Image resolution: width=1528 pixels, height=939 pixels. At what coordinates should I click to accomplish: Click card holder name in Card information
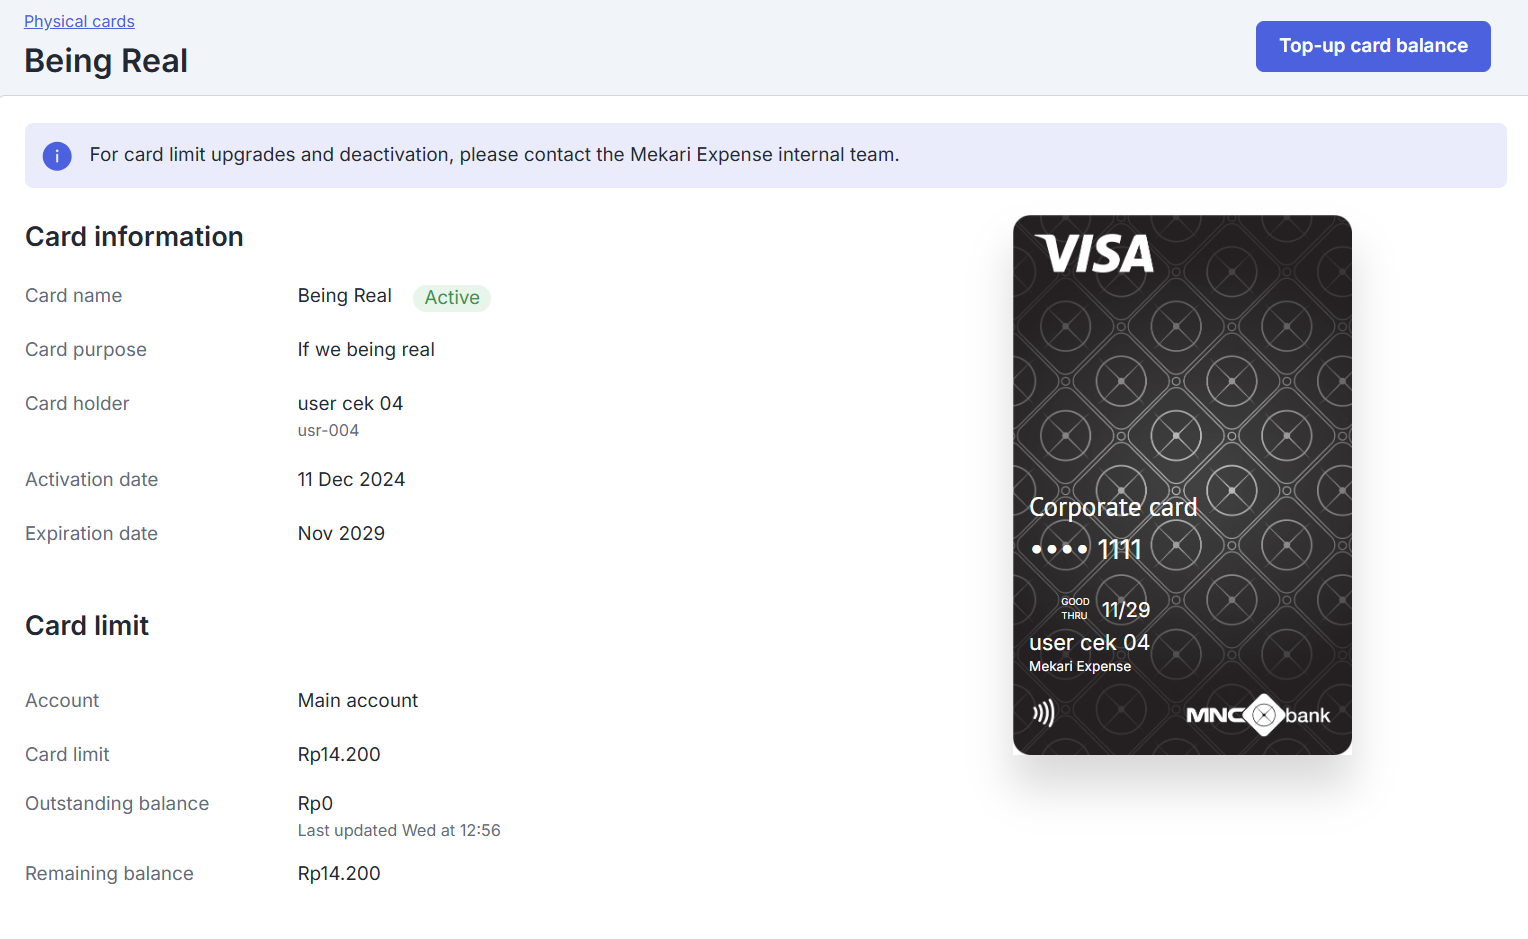[x=350, y=404]
